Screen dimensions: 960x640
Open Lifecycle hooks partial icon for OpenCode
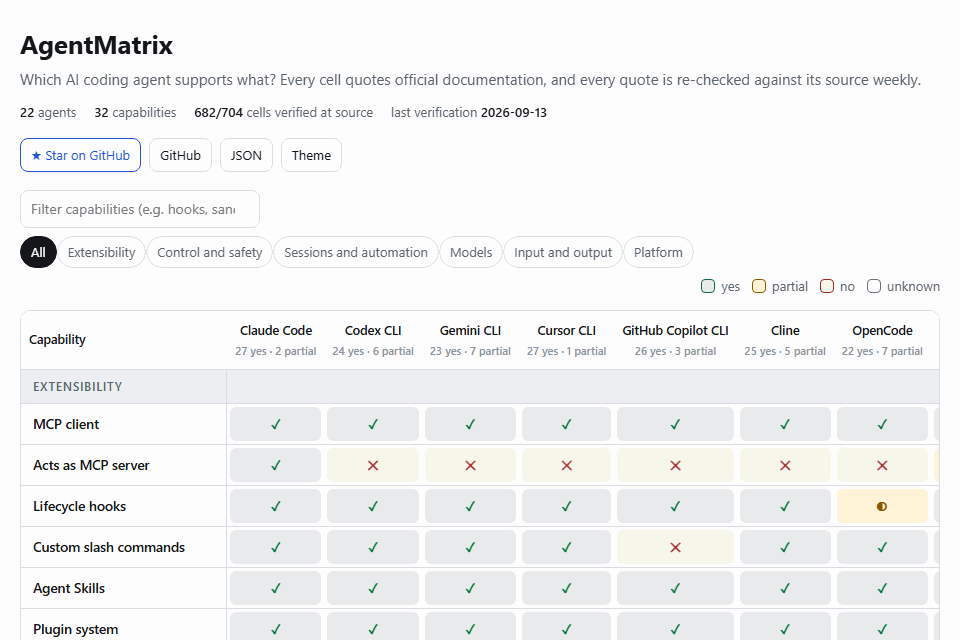[882, 506]
